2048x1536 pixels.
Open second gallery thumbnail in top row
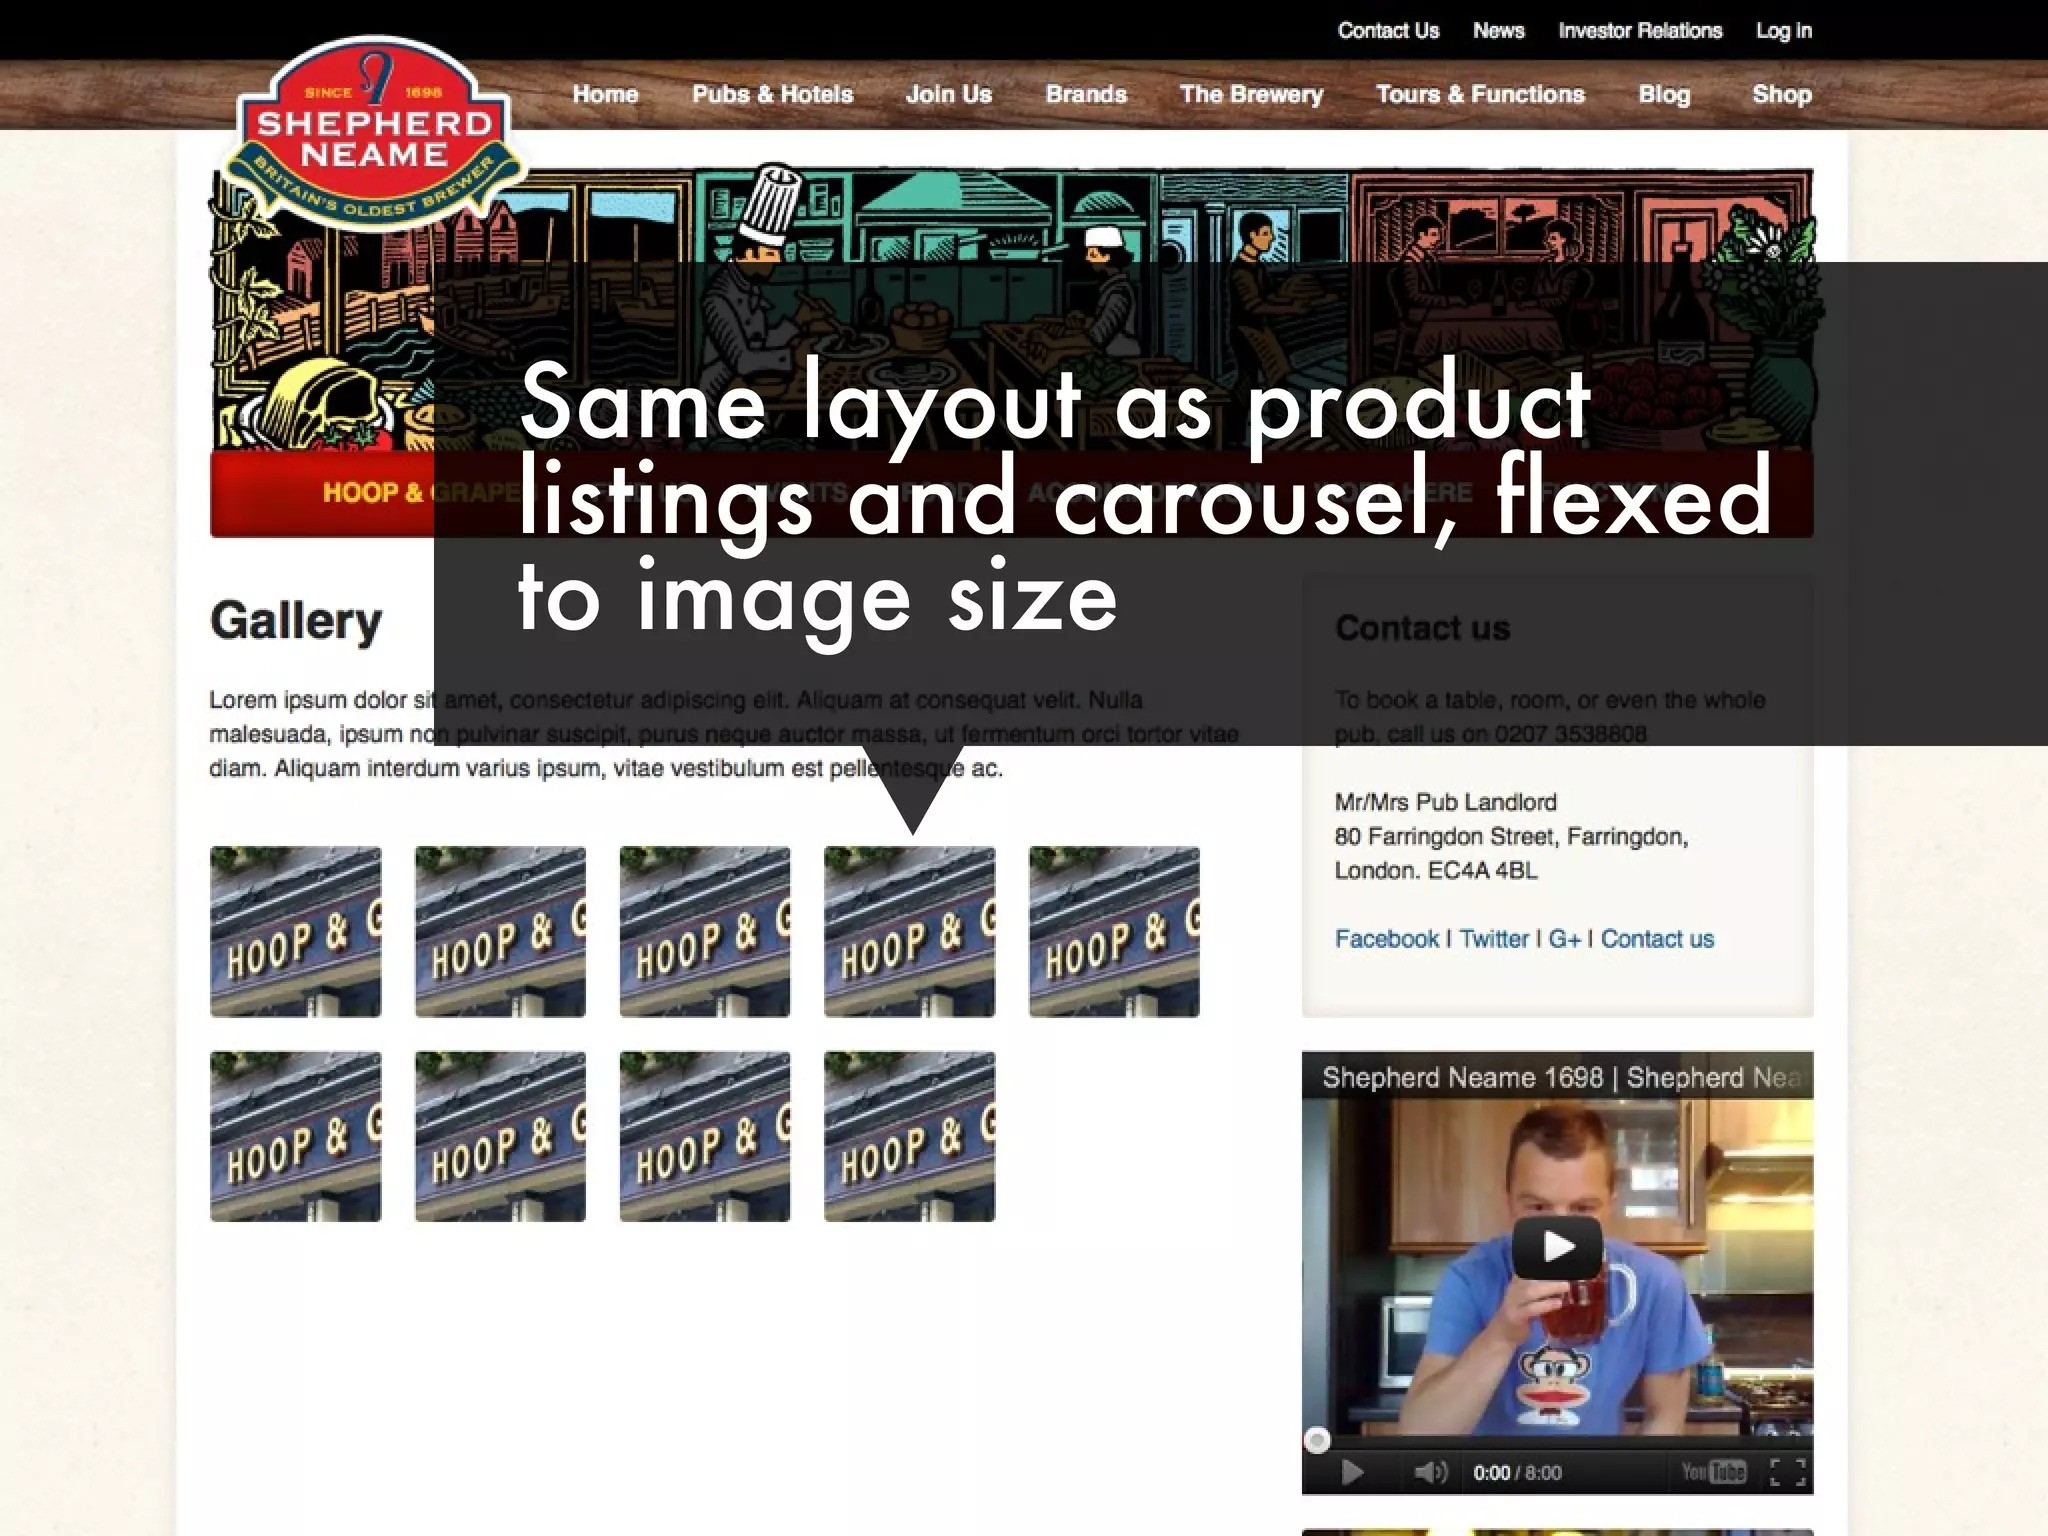click(x=500, y=932)
